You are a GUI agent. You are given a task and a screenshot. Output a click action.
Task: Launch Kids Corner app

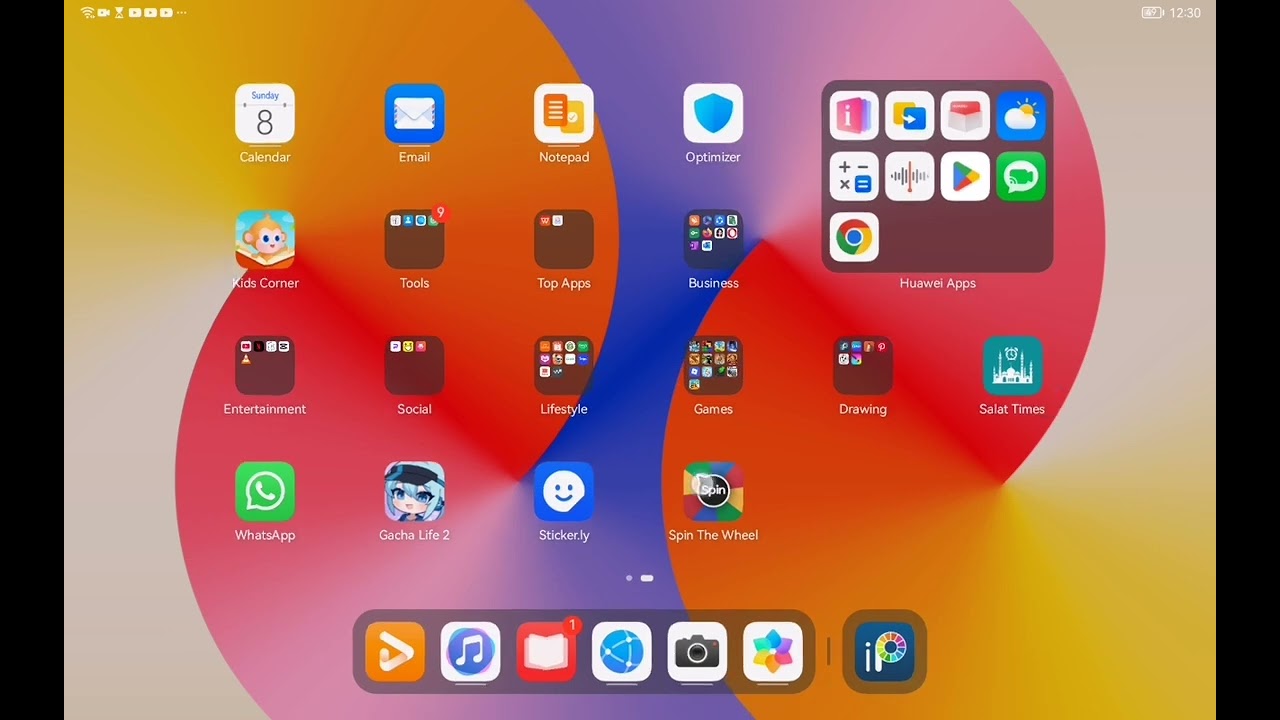[x=265, y=239]
